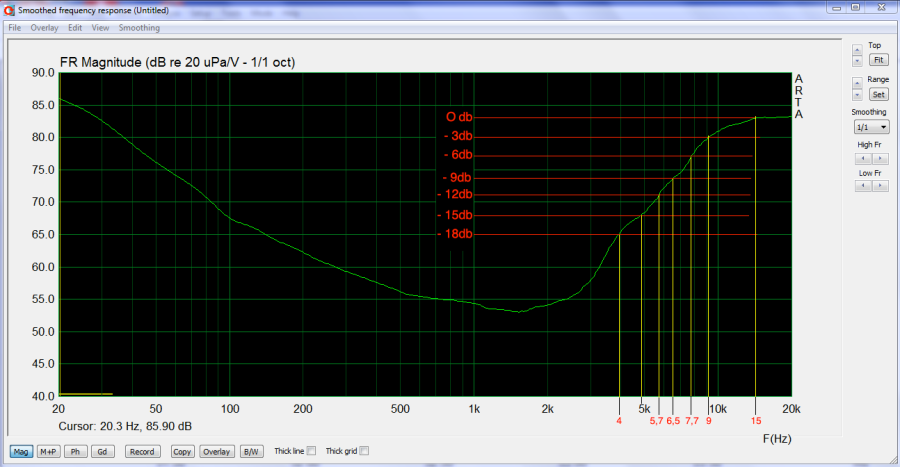
Task: Click the Copy button
Action: coord(182,452)
